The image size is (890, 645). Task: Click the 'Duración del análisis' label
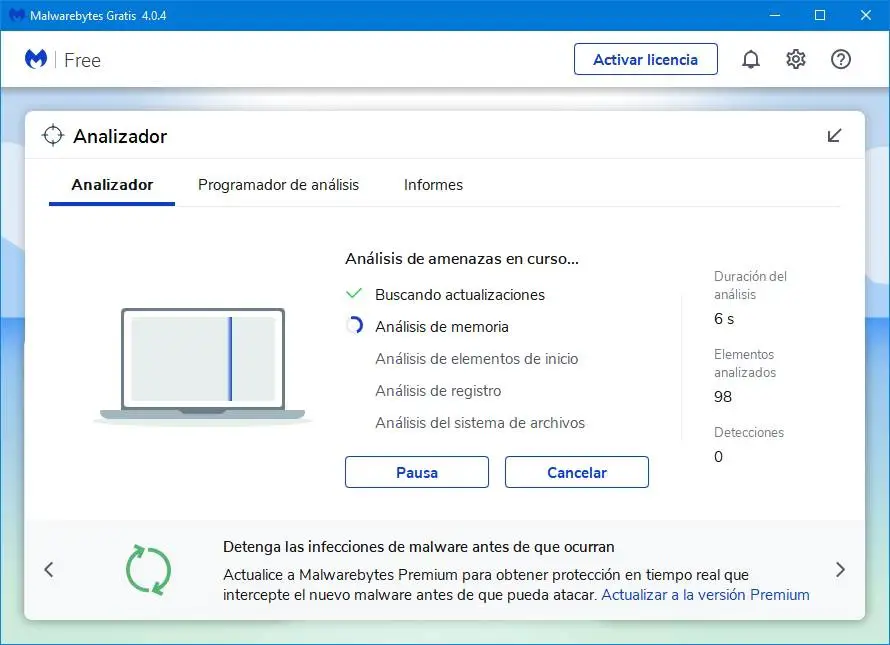[x=750, y=285]
